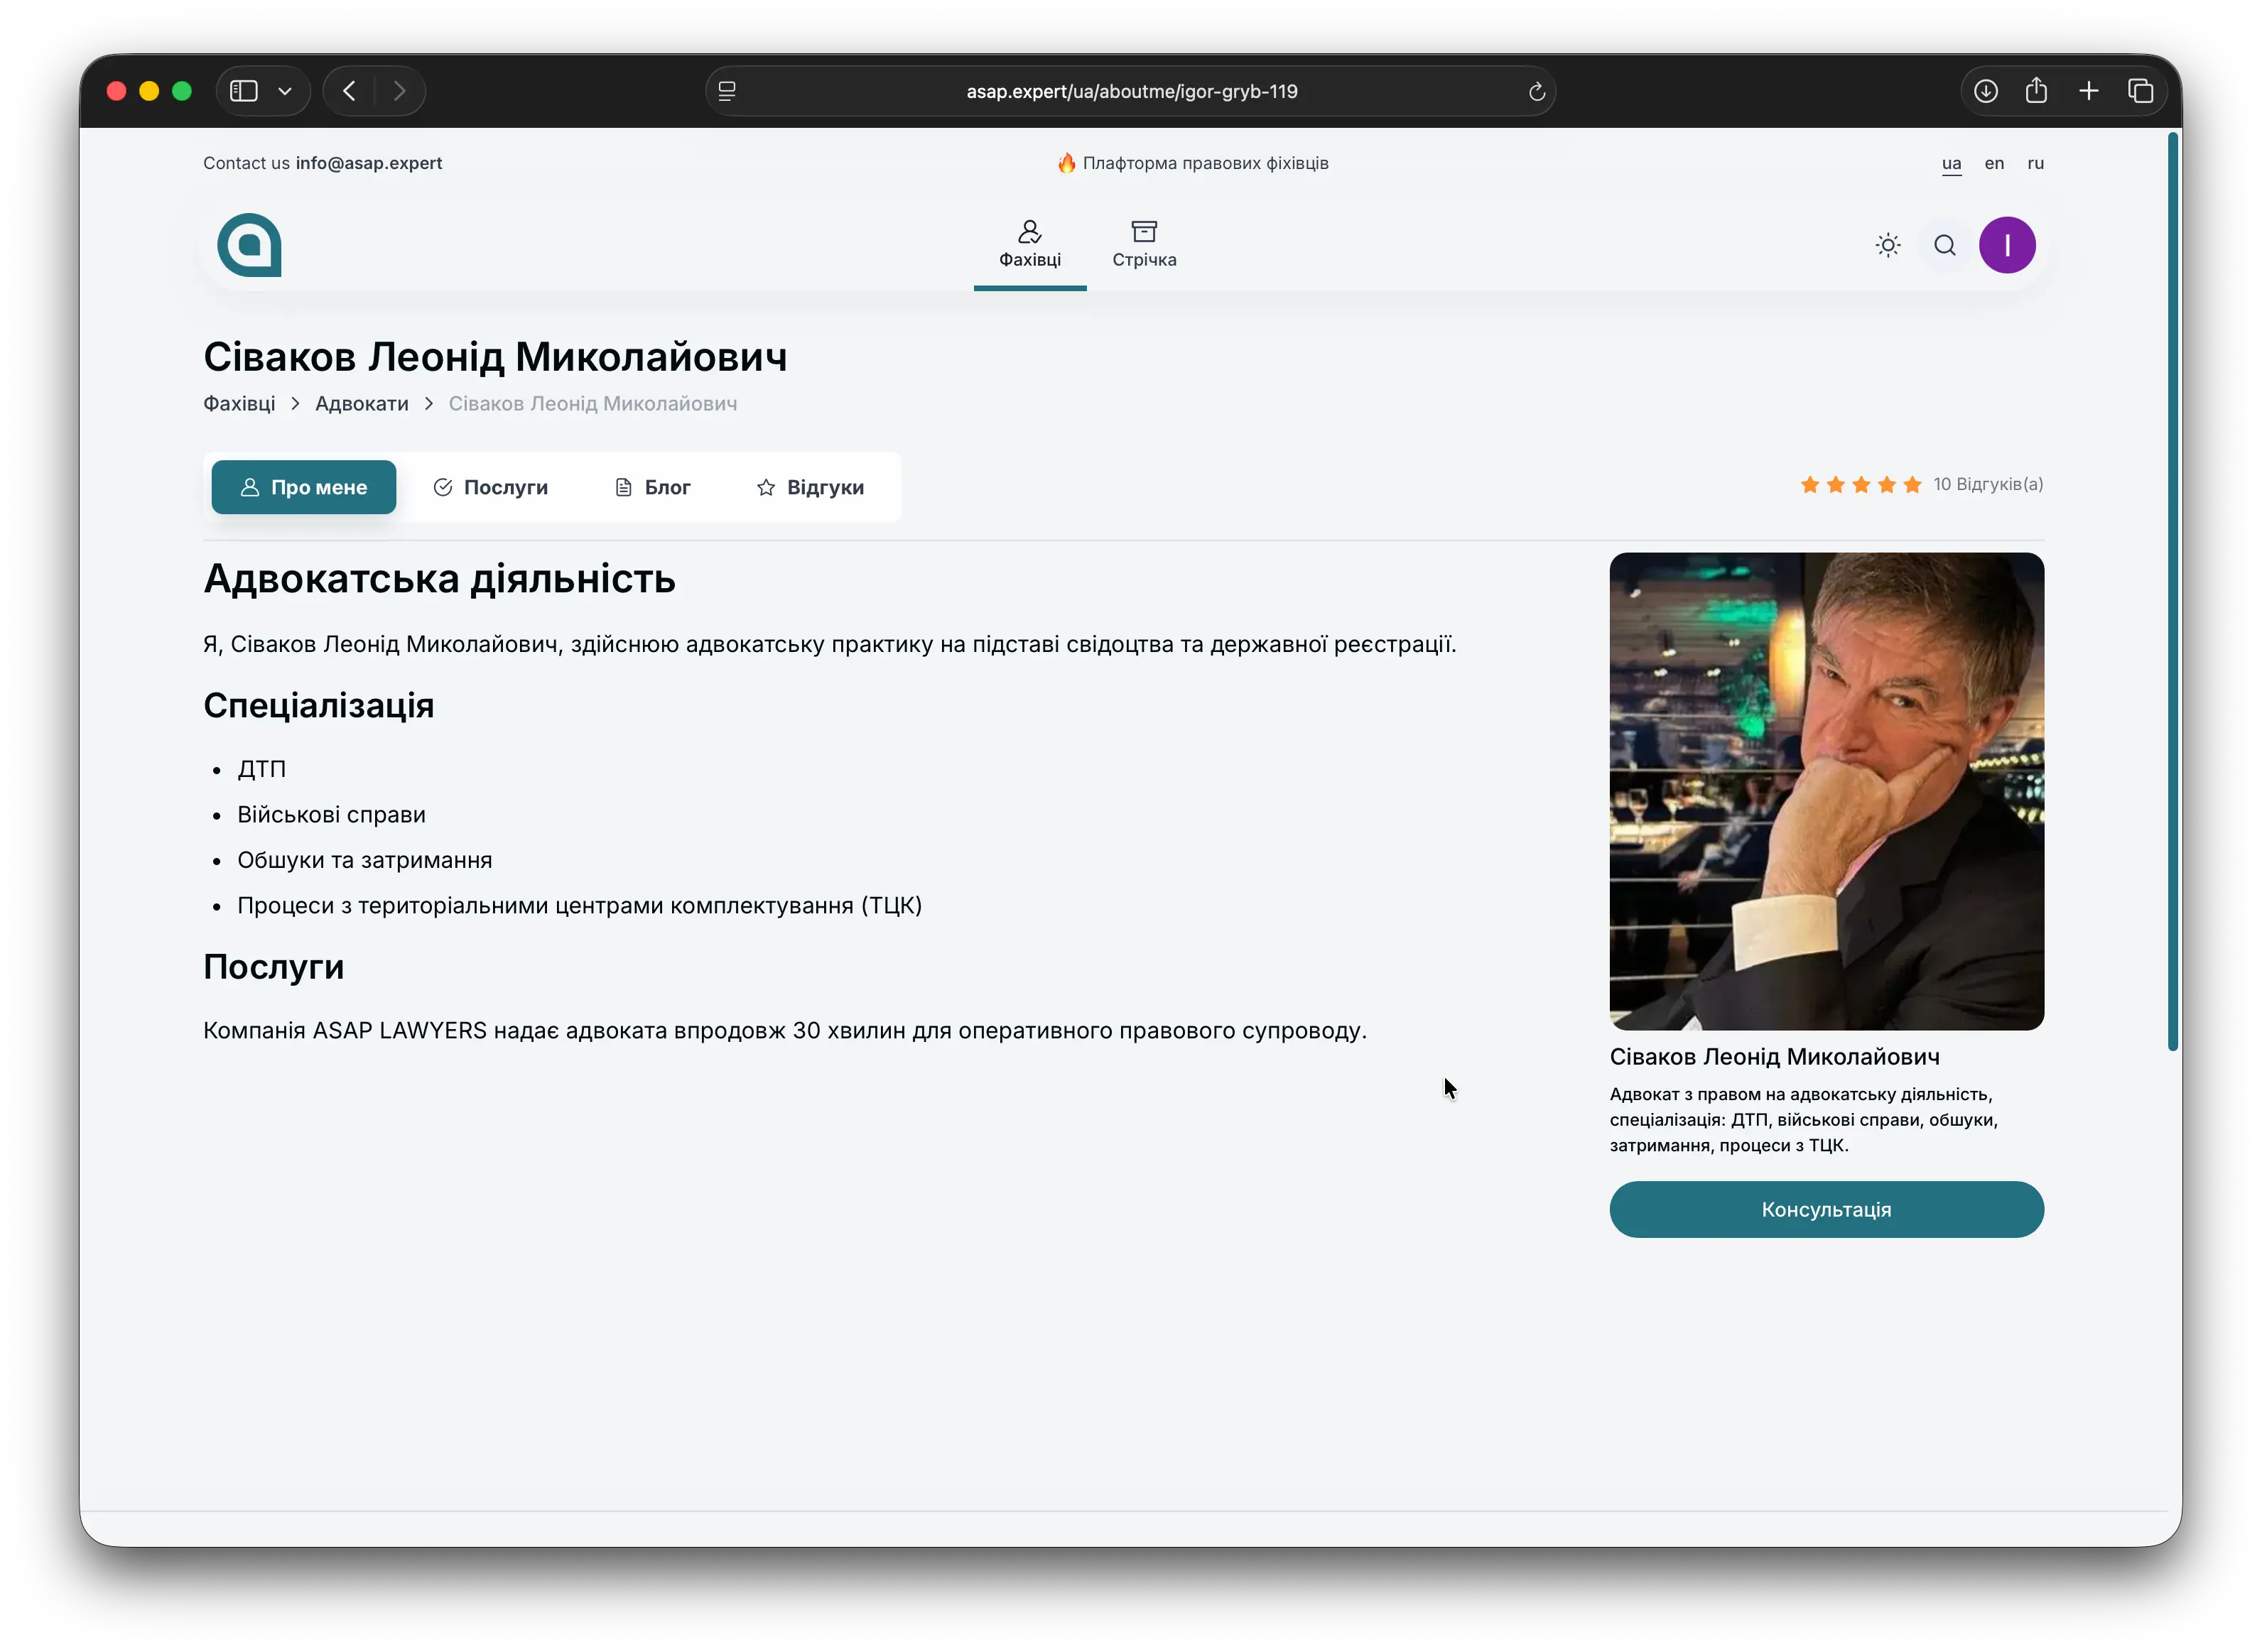Open website settings via the monitor icon
This screenshot has width=2262, height=1652.
tap(727, 91)
